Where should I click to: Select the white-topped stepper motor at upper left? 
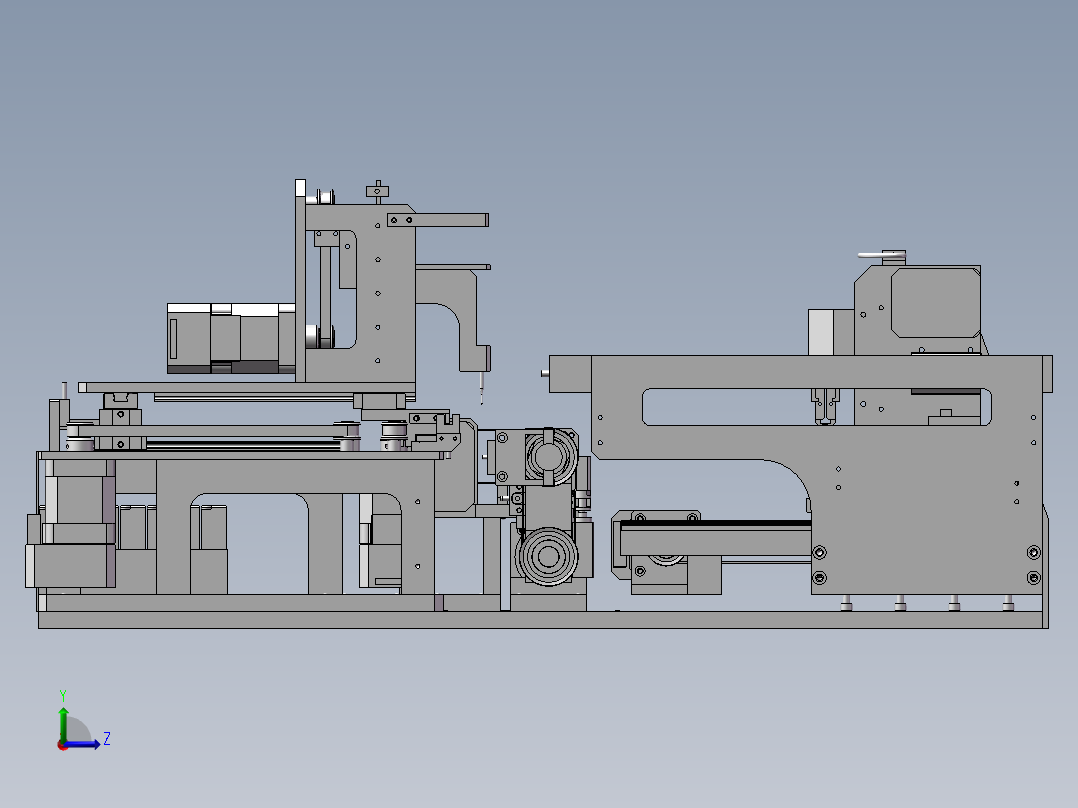tap(231, 338)
